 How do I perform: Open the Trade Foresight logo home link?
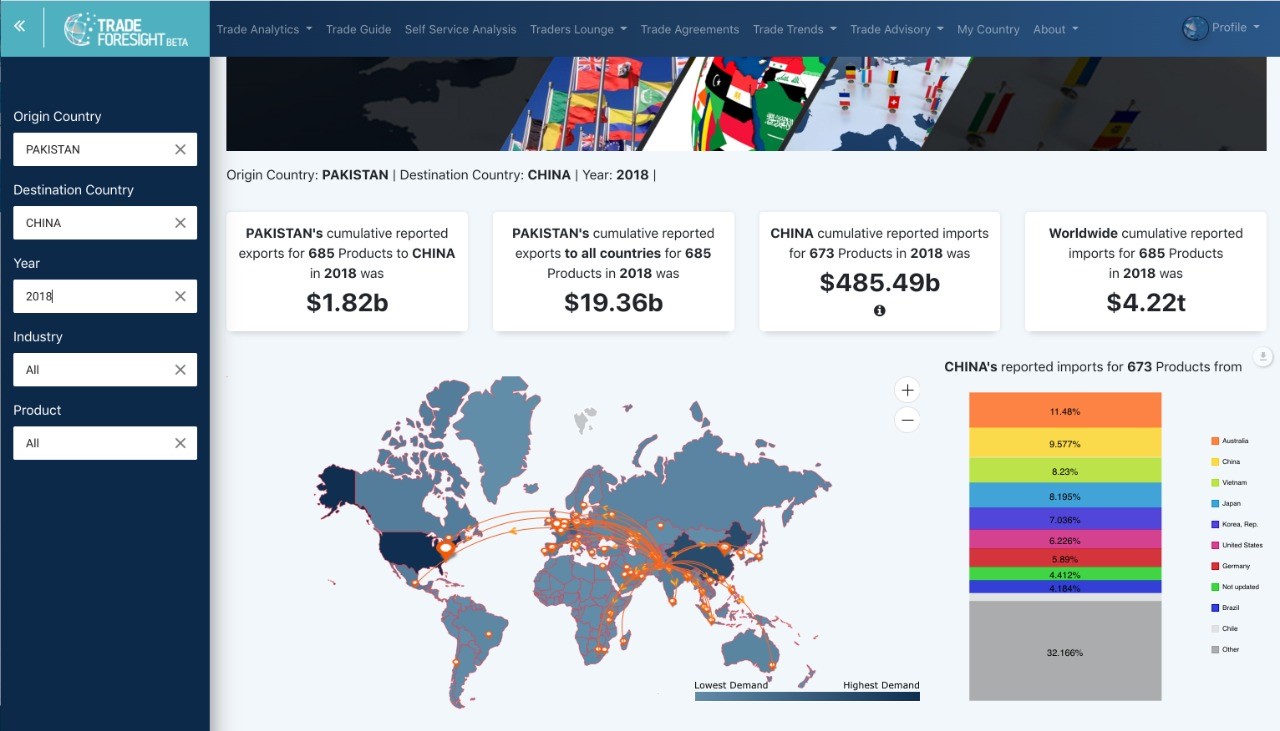126,30
